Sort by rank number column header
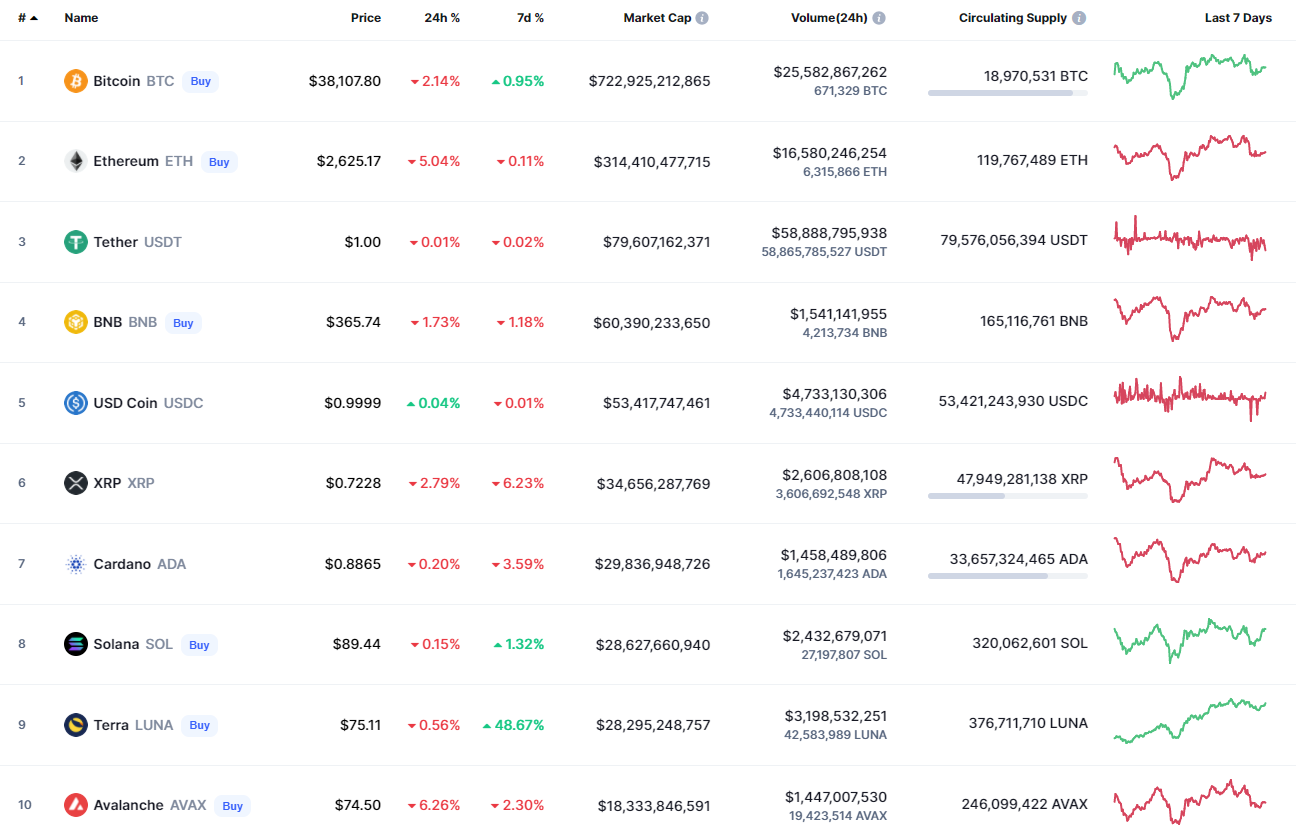Screen dimensions: 1296x833 pyautogui.click(x=28, y=18)
